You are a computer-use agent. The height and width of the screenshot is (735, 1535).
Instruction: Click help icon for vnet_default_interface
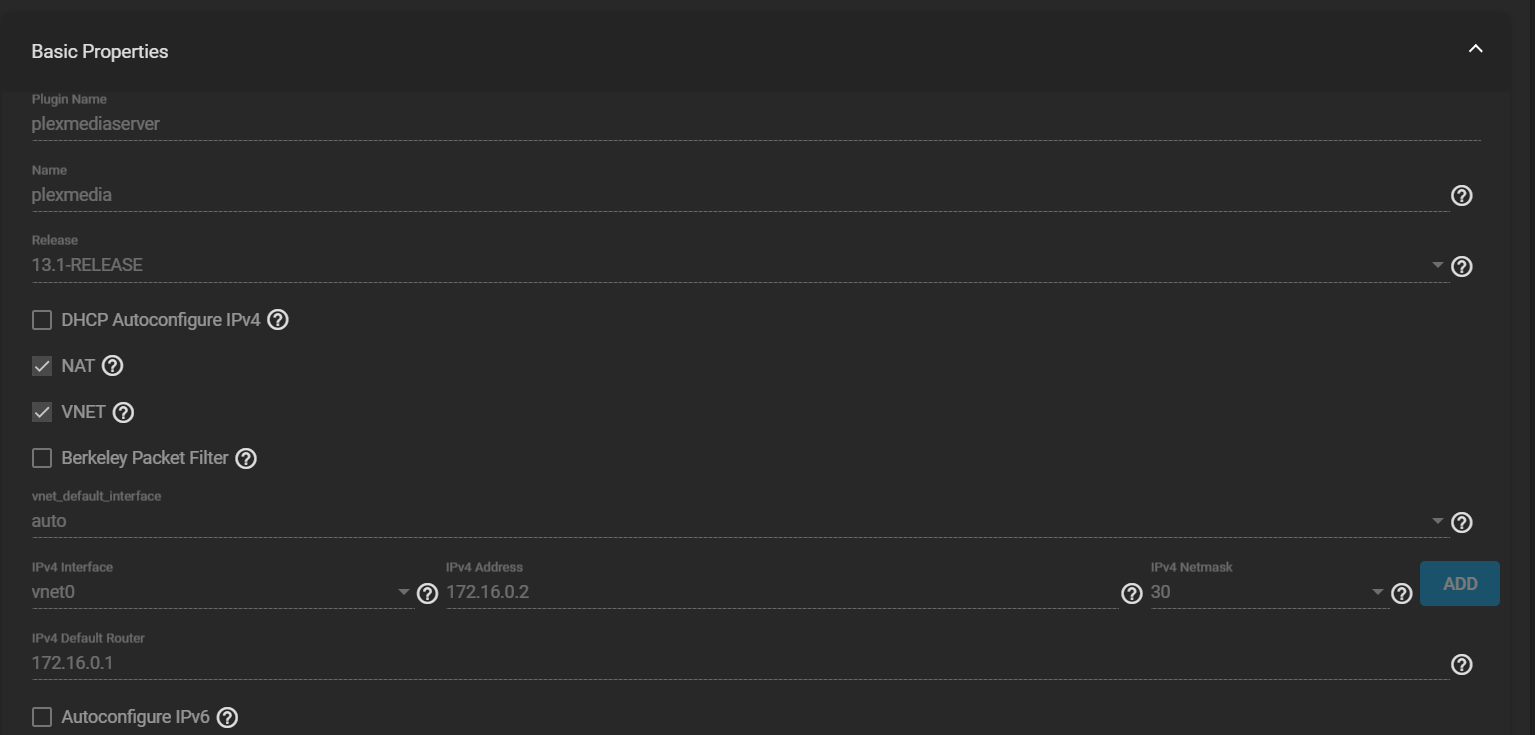pyautogui.click(x=1461, y=523)
